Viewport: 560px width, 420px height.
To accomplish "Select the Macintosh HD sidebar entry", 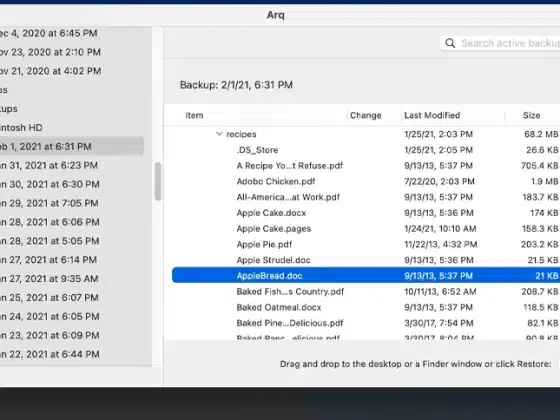I will pyautogui.click(x=21, y=128).
